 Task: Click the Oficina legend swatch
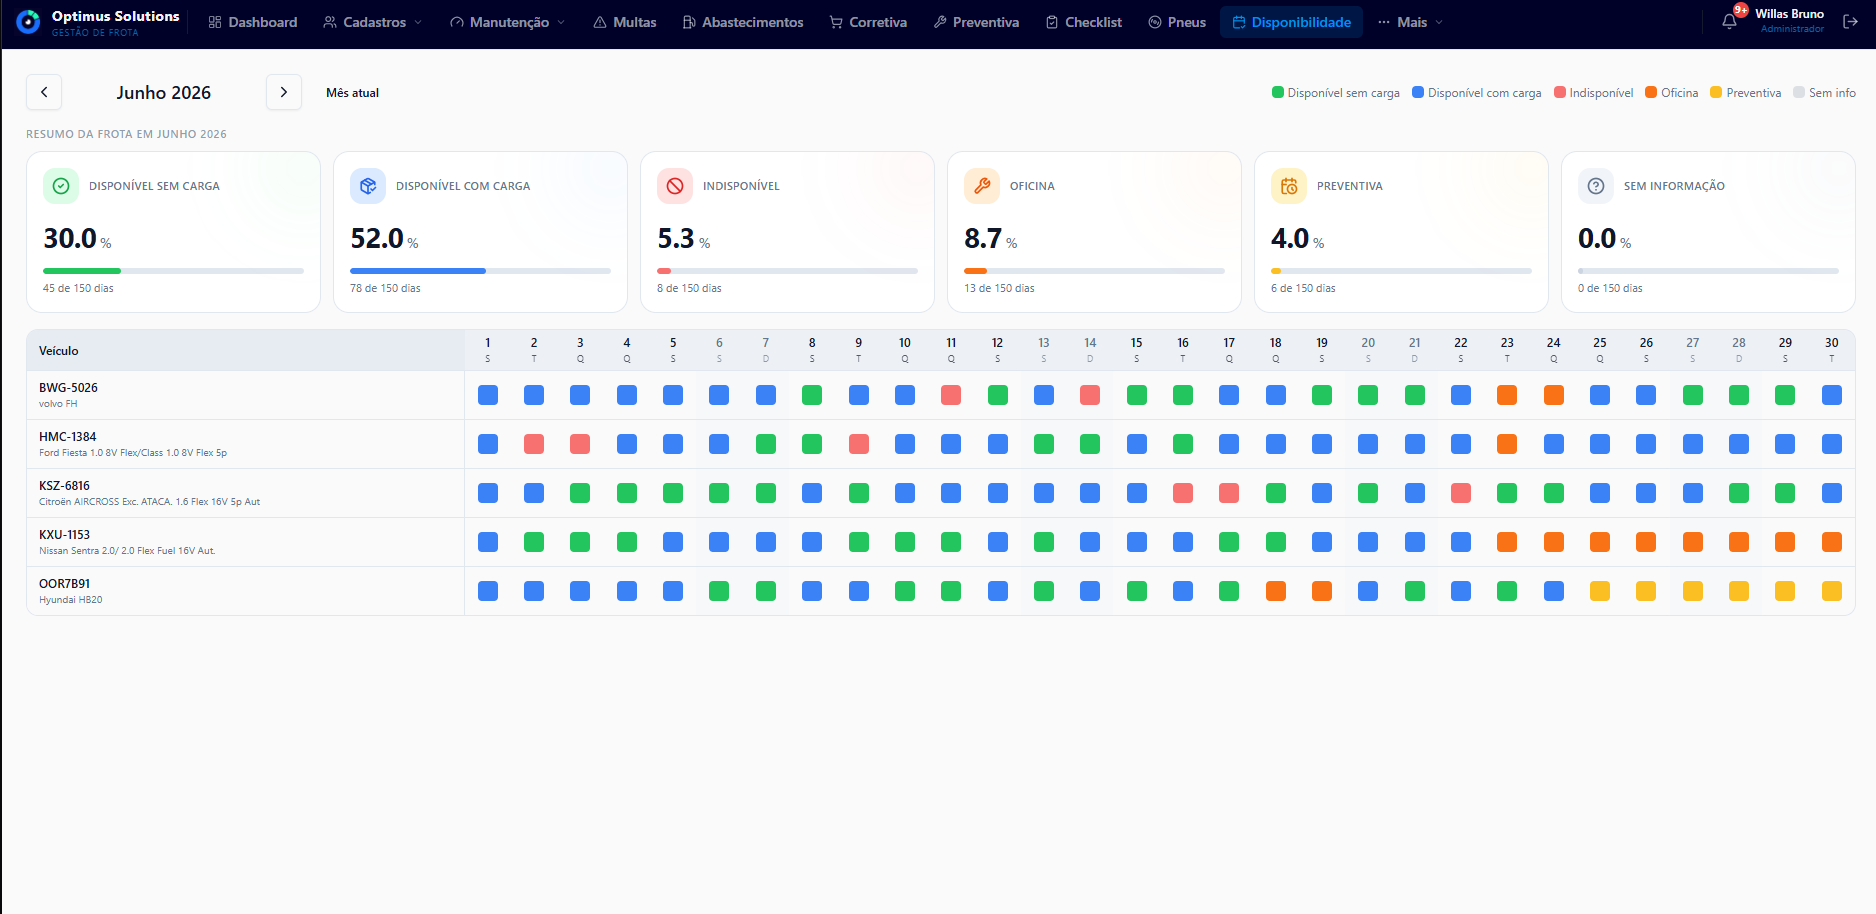[1651, 92]
